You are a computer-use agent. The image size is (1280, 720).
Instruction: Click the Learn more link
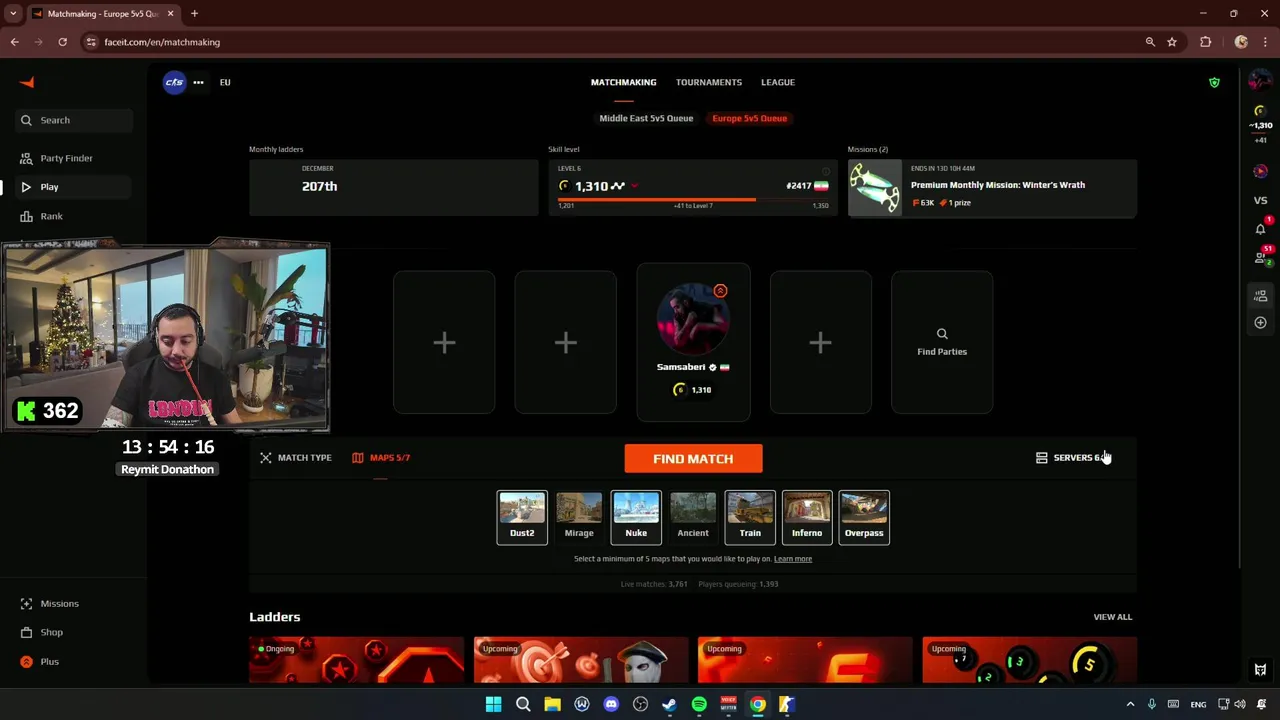(x=793, y=559)
